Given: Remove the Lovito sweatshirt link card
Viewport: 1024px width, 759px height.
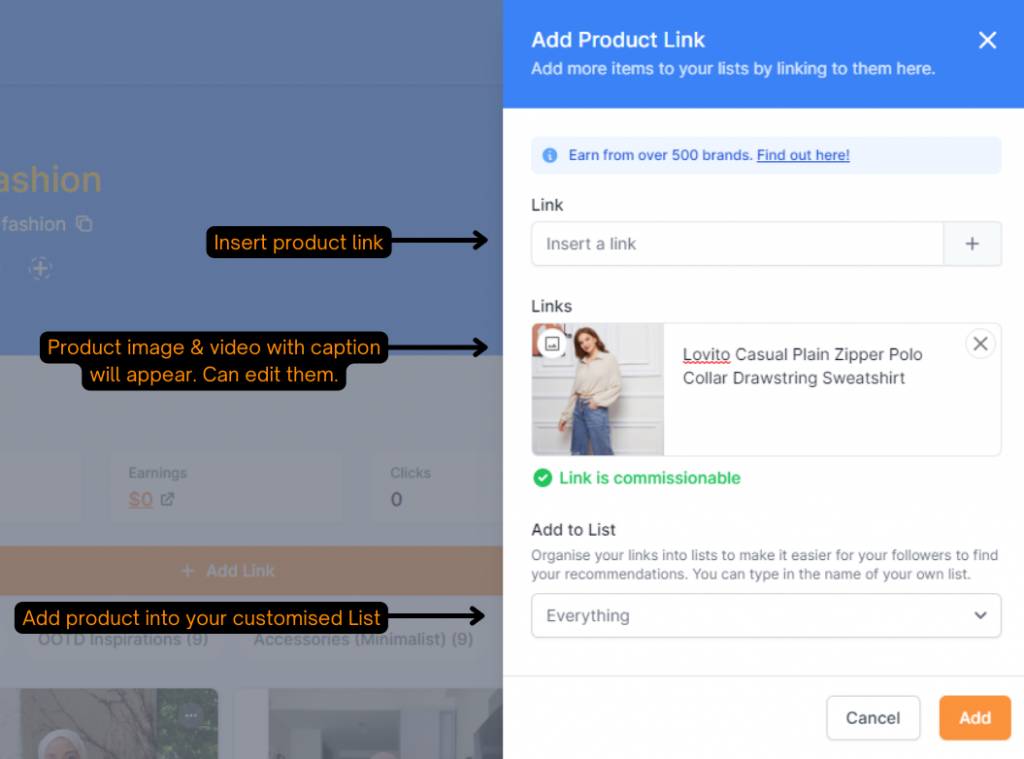Looking at the screenshot, I should point(980,344).
